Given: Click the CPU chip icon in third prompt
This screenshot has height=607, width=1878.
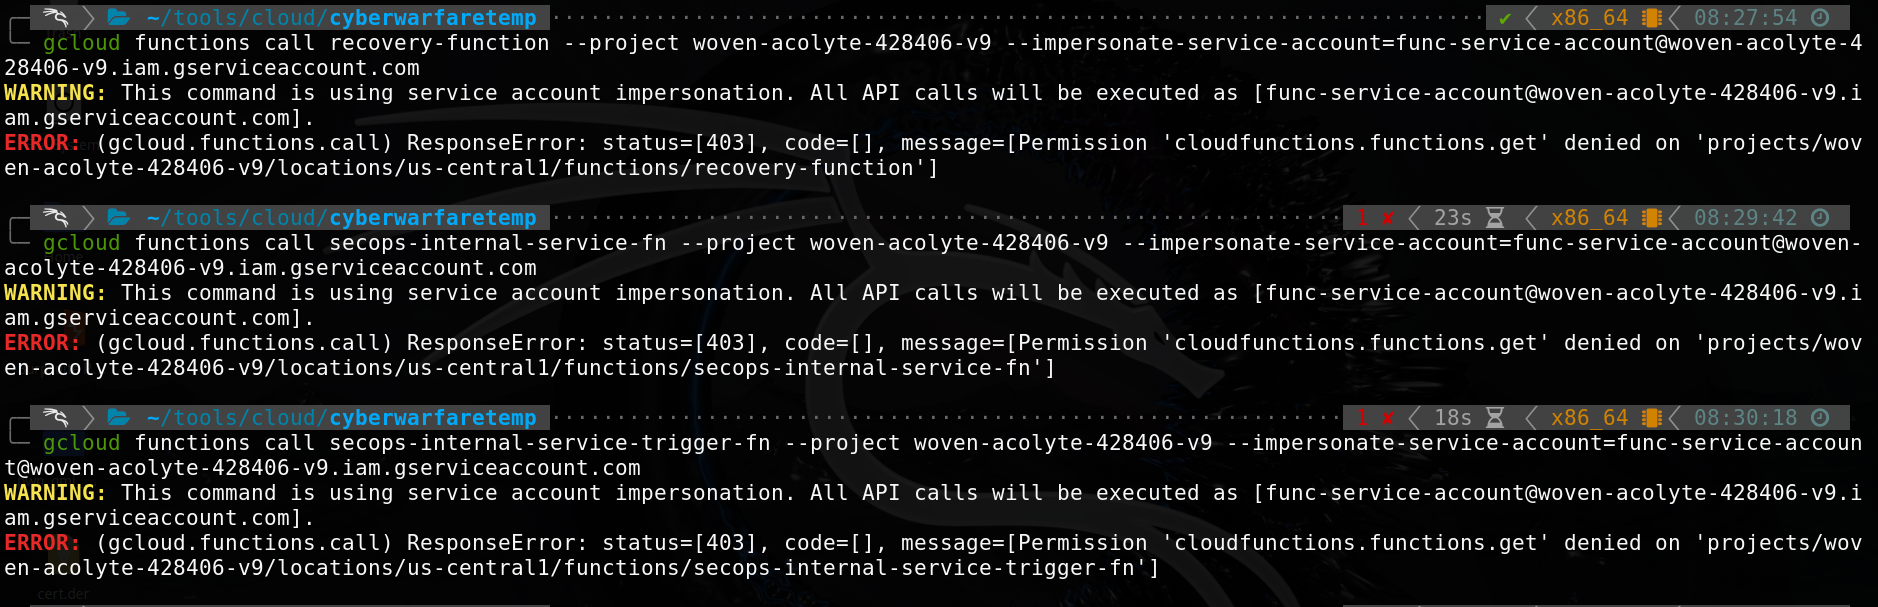Looking at the screenshot, I should pos(1651,418).
